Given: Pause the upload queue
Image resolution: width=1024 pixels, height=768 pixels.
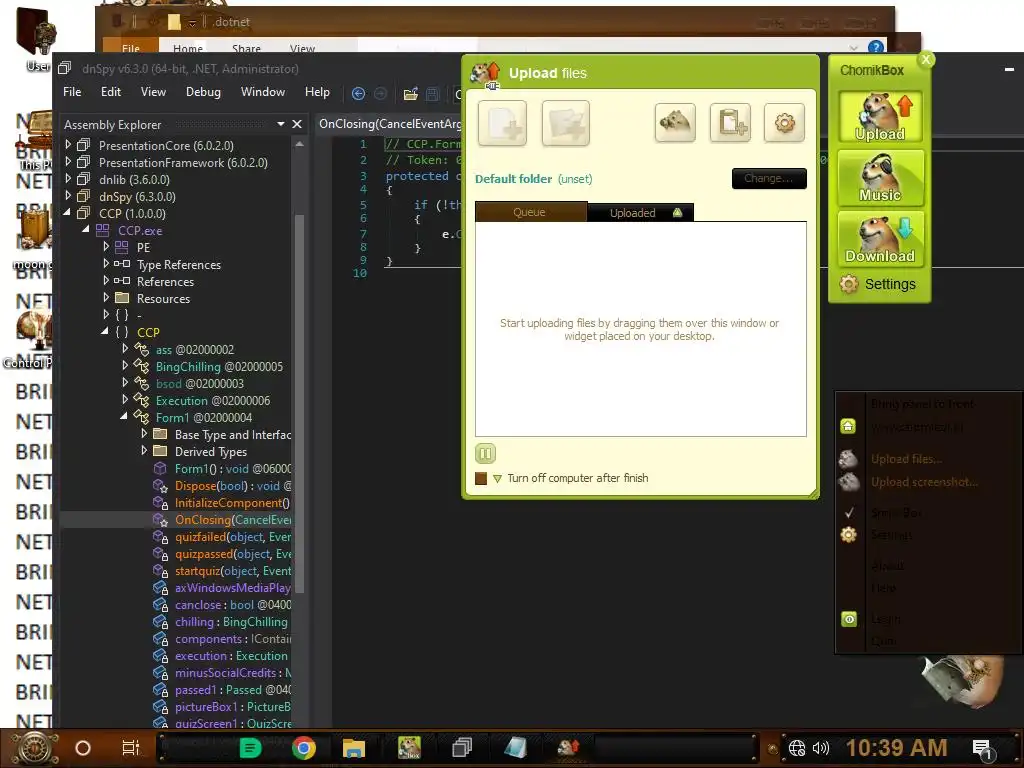Looking at the screenshot, I should [x=485, y=453].
